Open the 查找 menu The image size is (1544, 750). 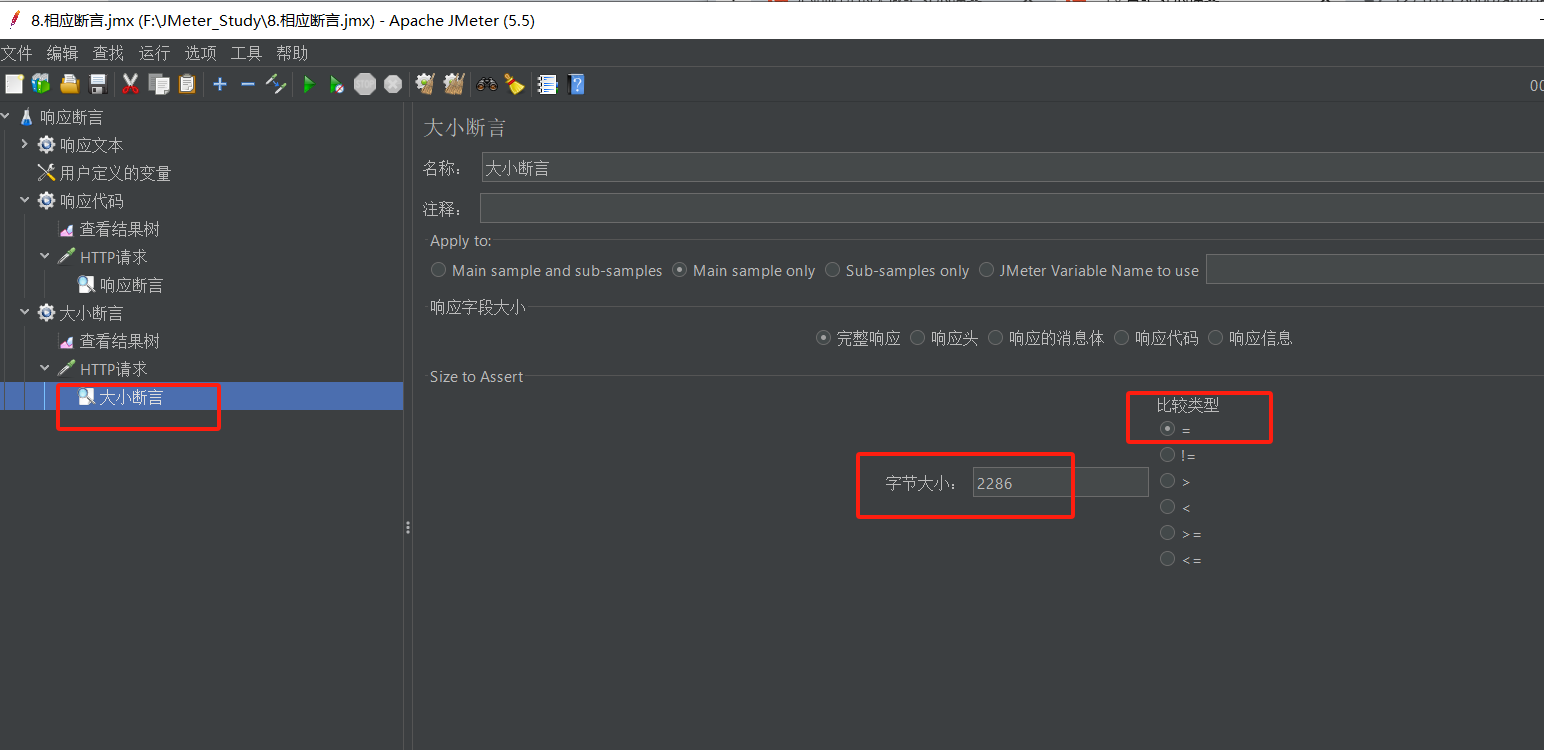click(108, 53)
